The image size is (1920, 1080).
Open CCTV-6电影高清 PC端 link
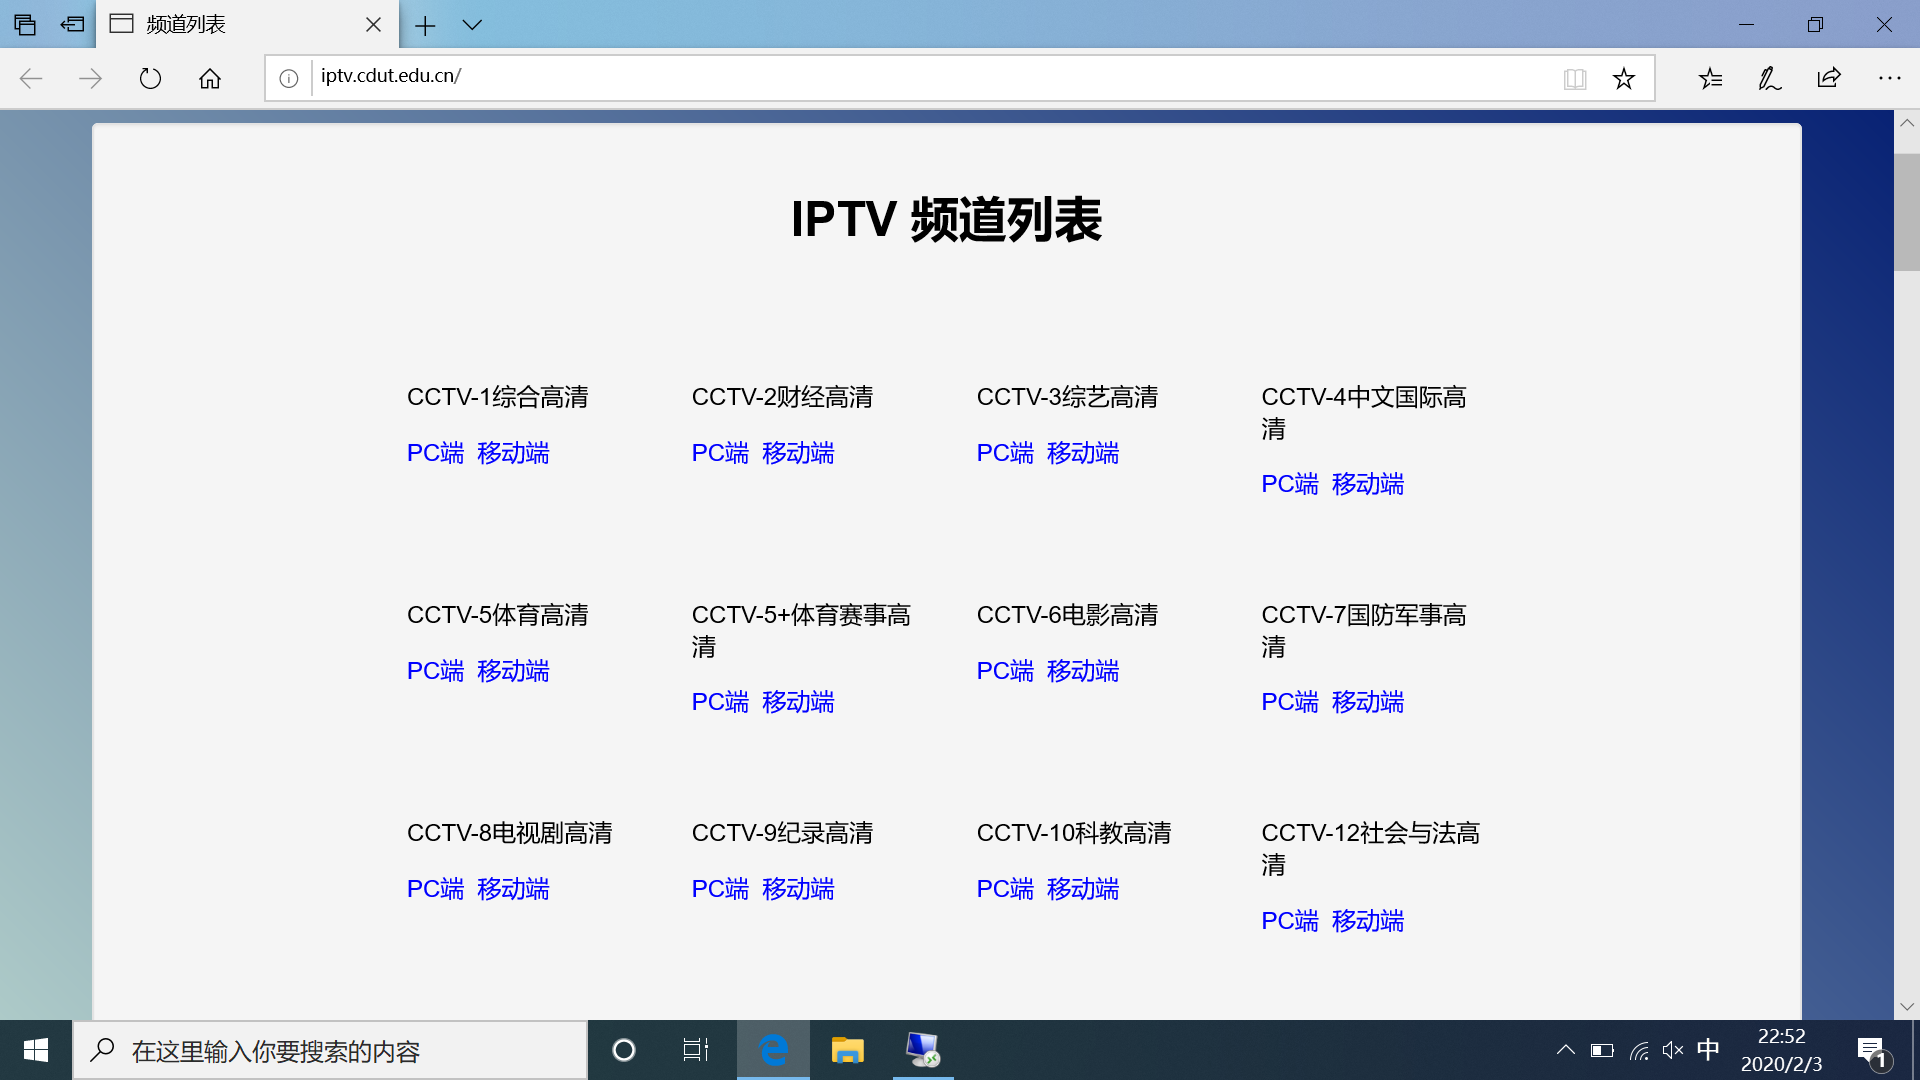(x=1005, y=671)
